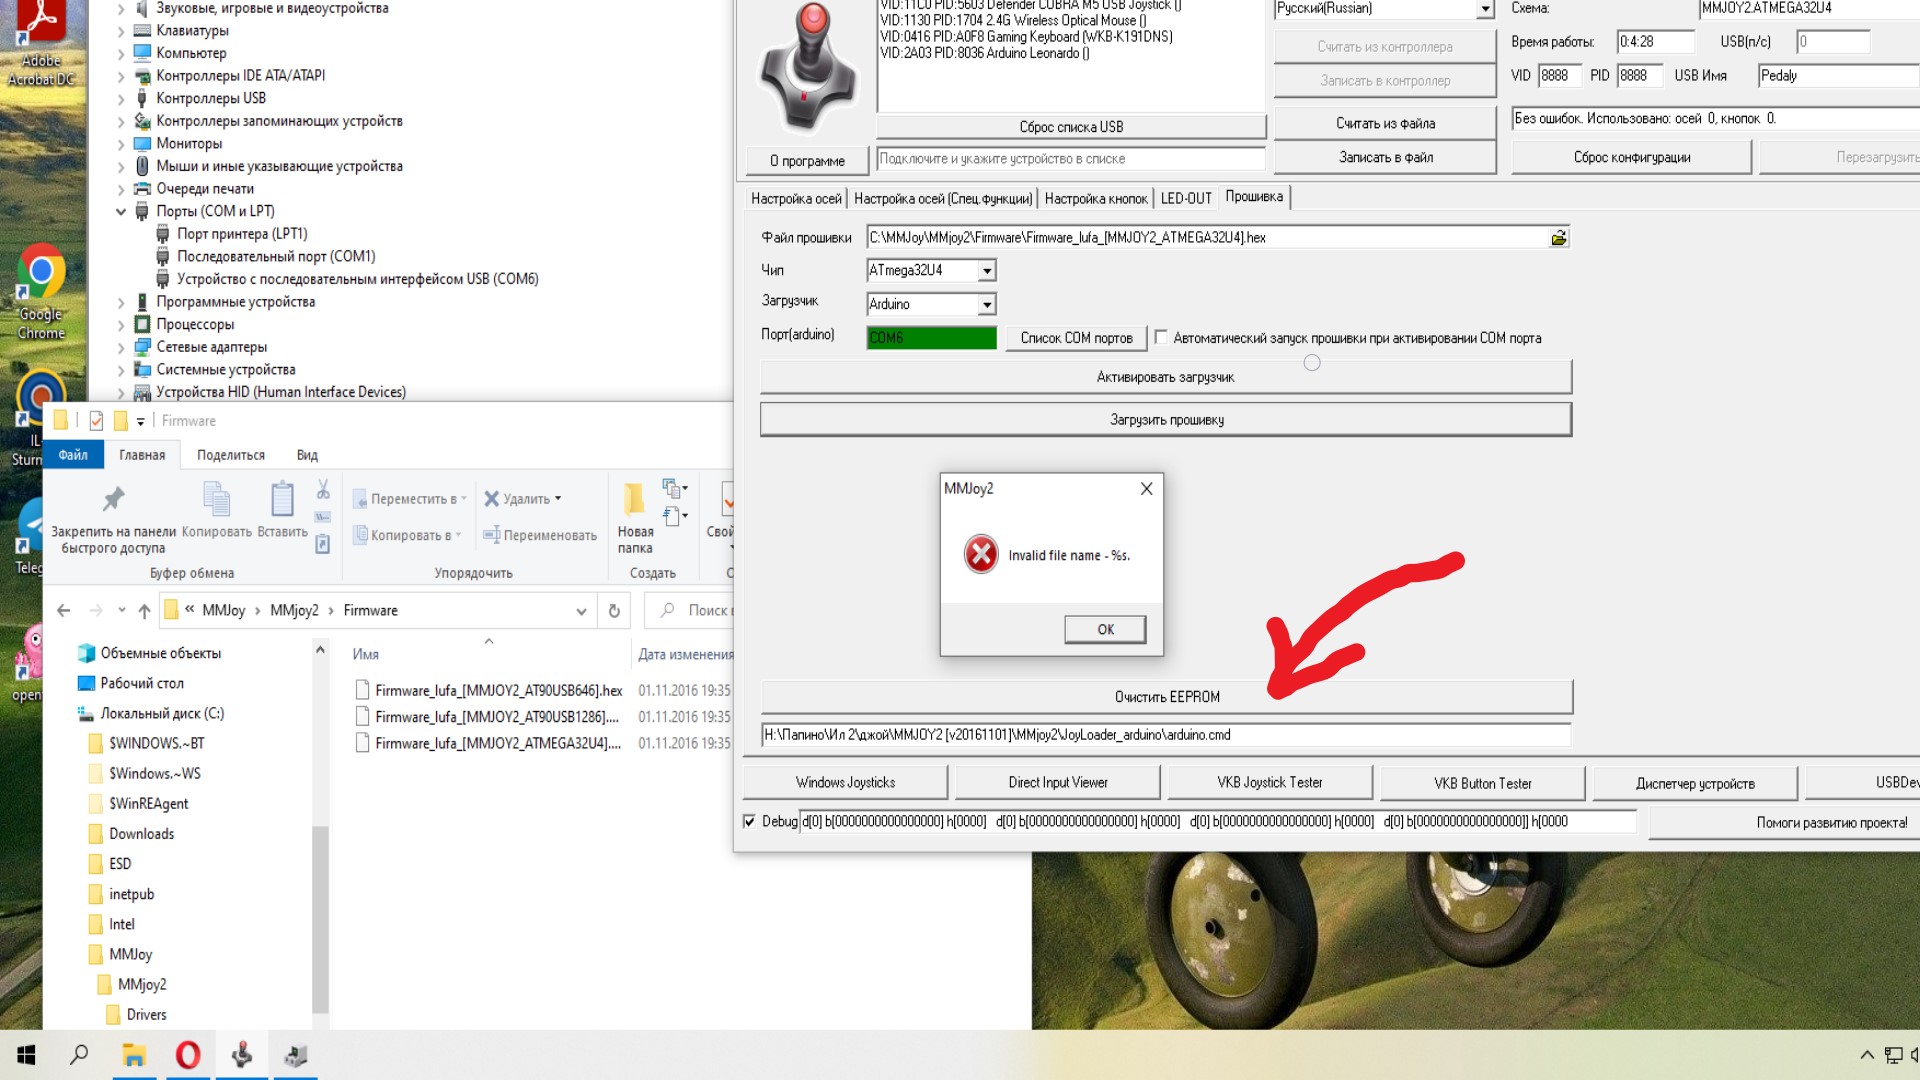Image resolution: width=1920 pixels, height=1080 pixels.
Task: Enable automatic firmware launch on COM activation
Action: click(x=1161, y=338)
